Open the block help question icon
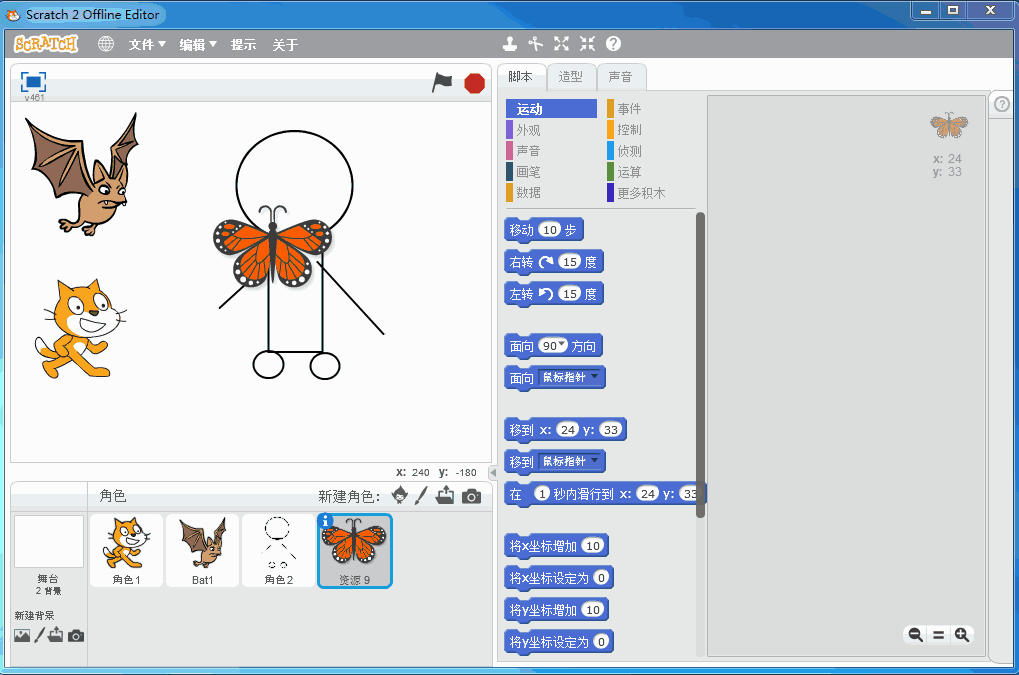 [613, 44]
